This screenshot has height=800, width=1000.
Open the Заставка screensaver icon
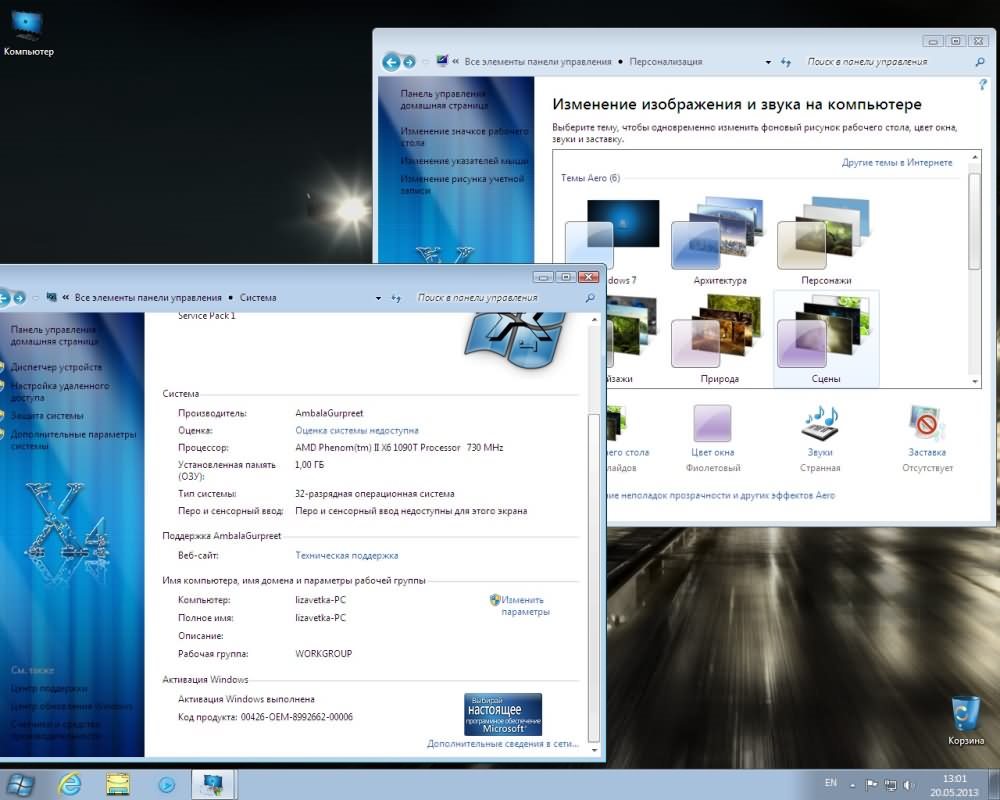(926, 426)
